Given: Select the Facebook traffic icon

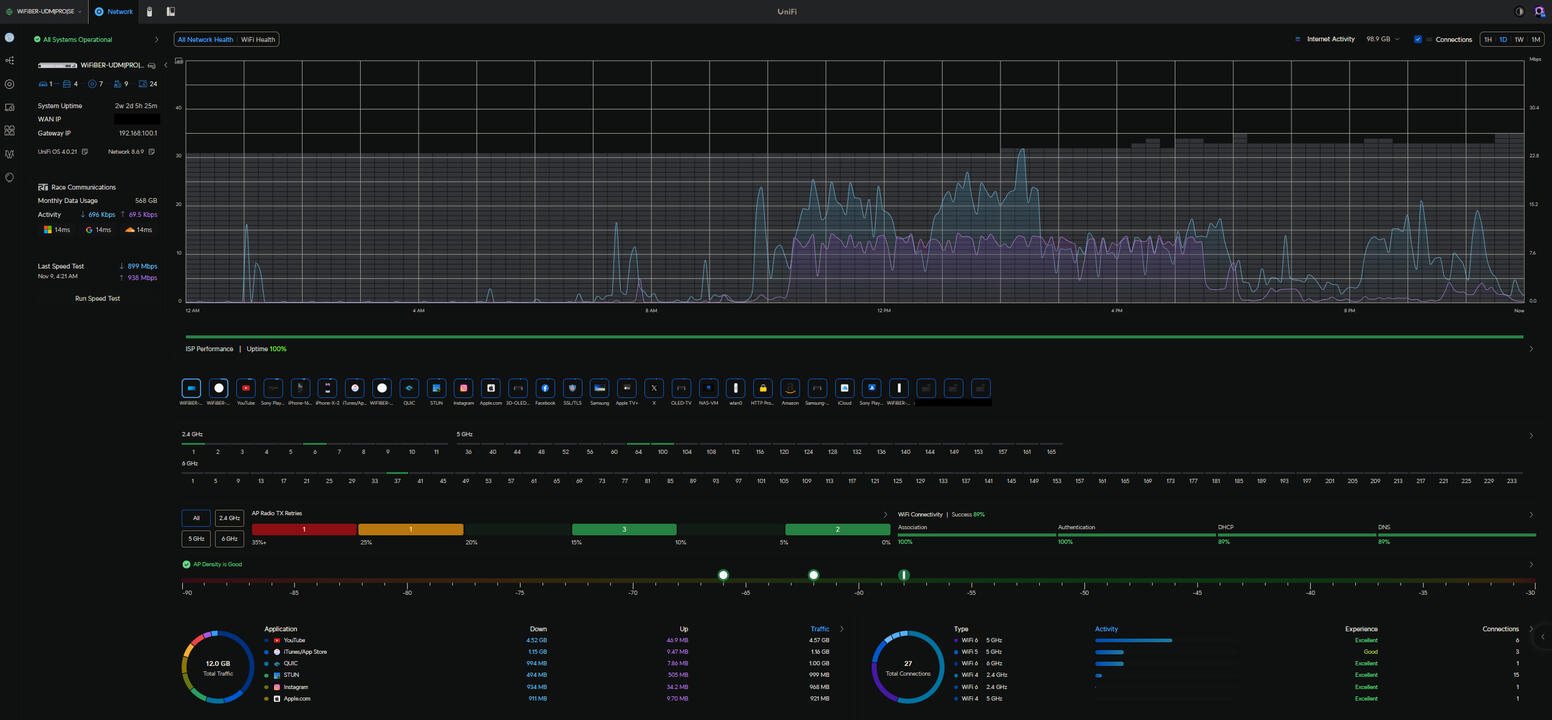Looking at the screenshot, I should point(544,388).
